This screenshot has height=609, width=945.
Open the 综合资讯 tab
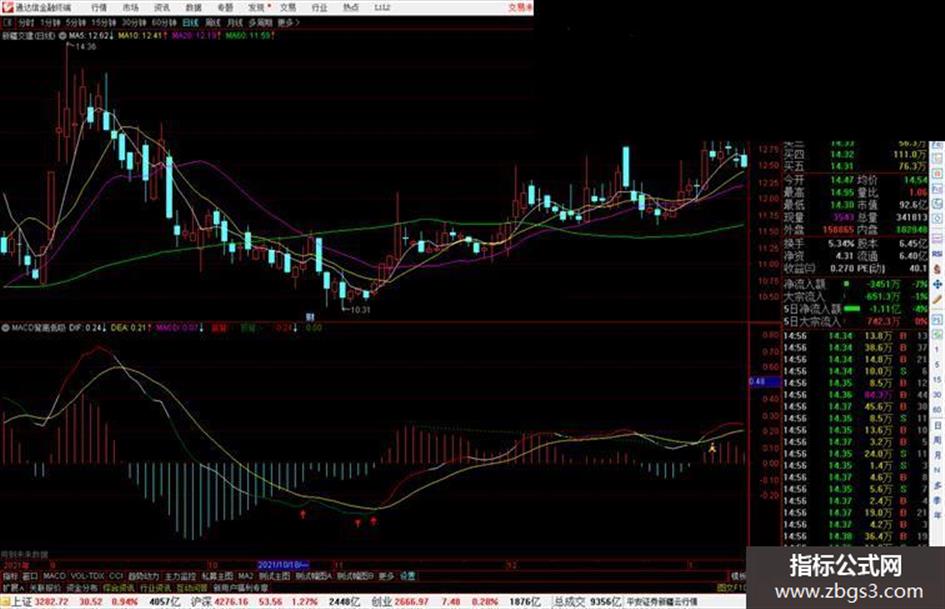[118, 587]
